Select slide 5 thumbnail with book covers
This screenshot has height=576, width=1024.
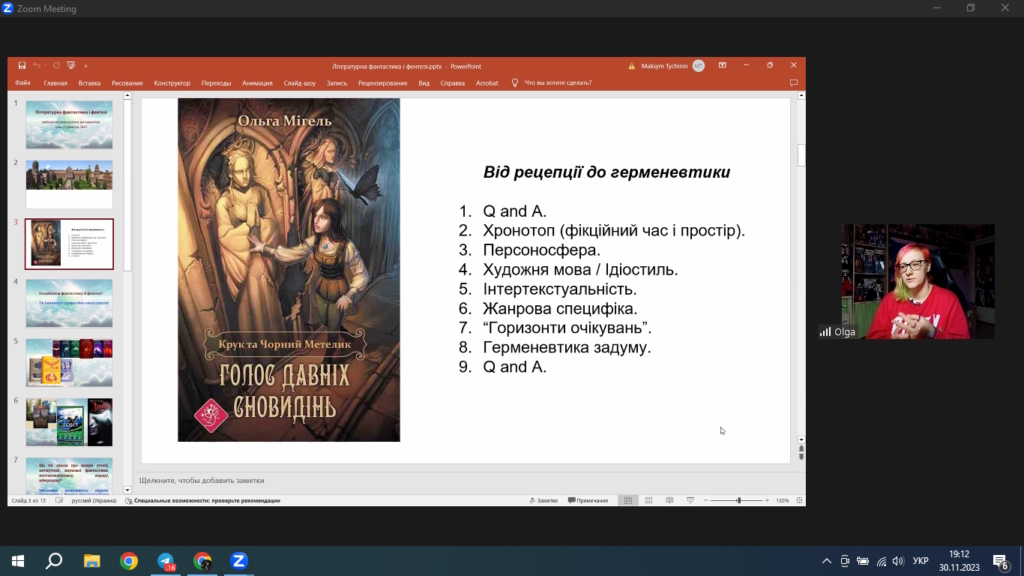(69, 362)
